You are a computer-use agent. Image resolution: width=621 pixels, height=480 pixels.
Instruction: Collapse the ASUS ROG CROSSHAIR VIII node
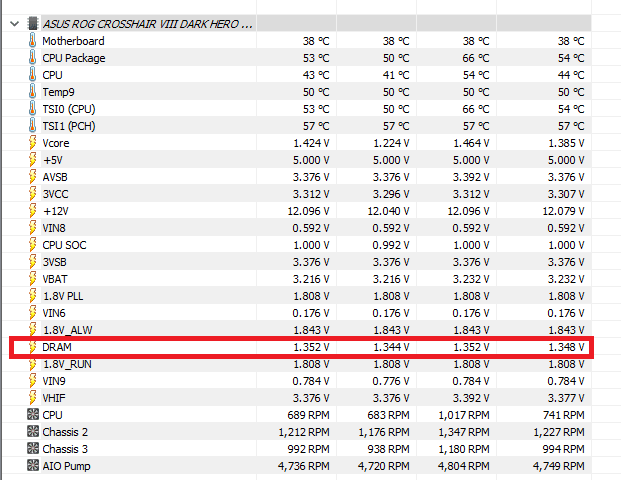click(x=15, y=24)
